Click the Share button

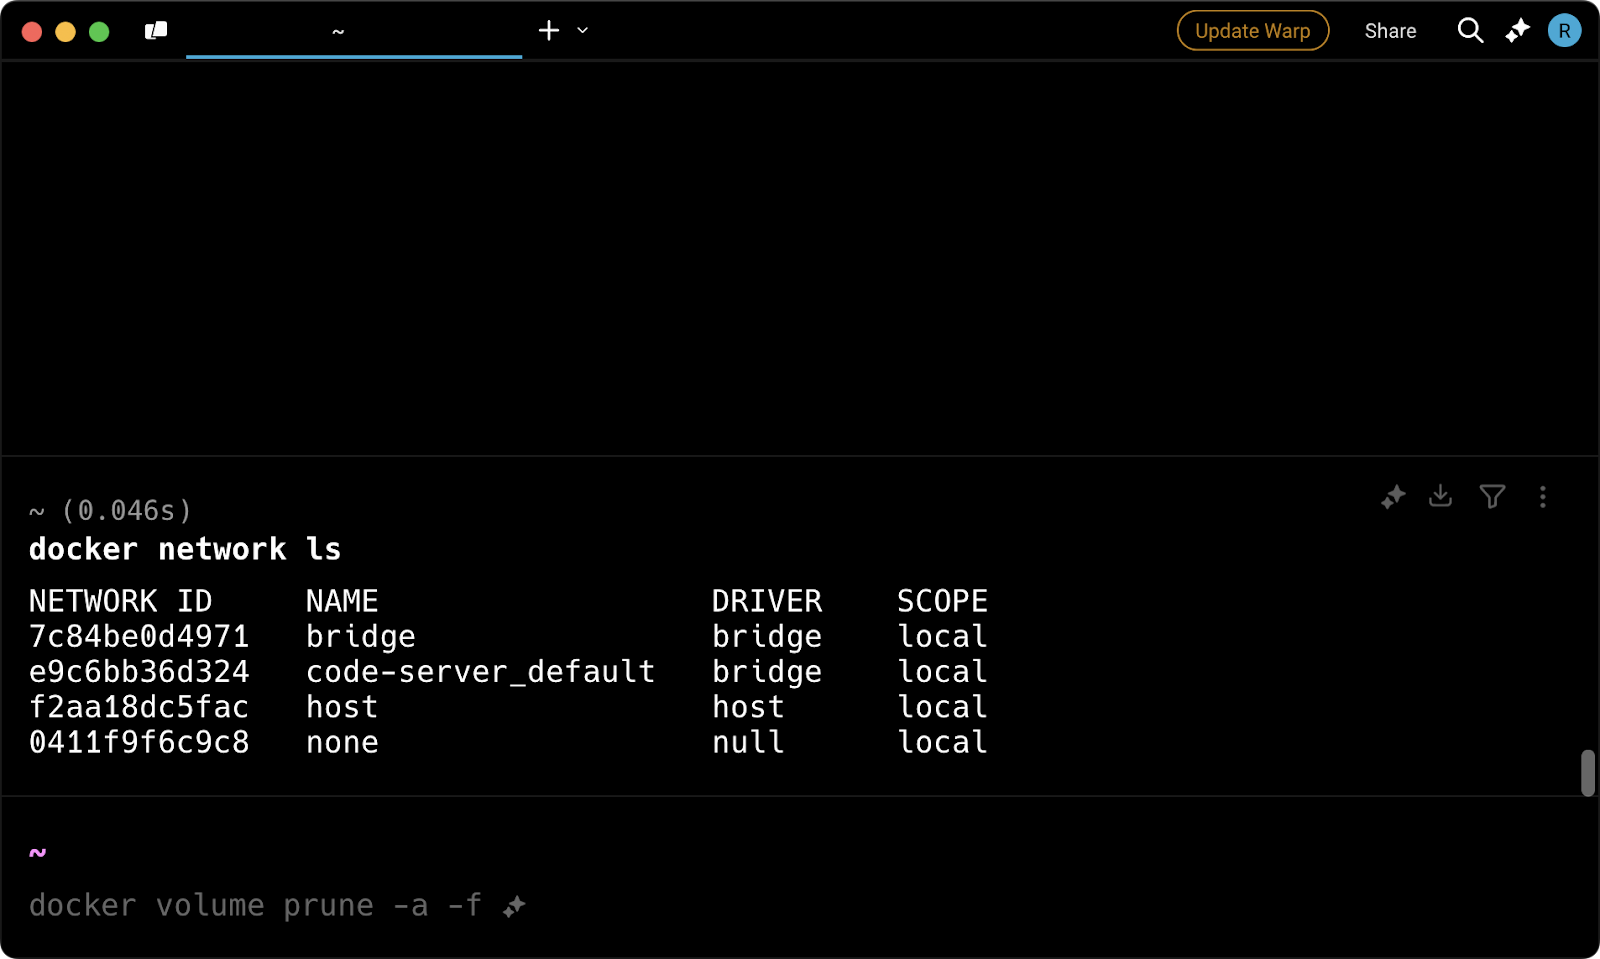[1390, 31]
